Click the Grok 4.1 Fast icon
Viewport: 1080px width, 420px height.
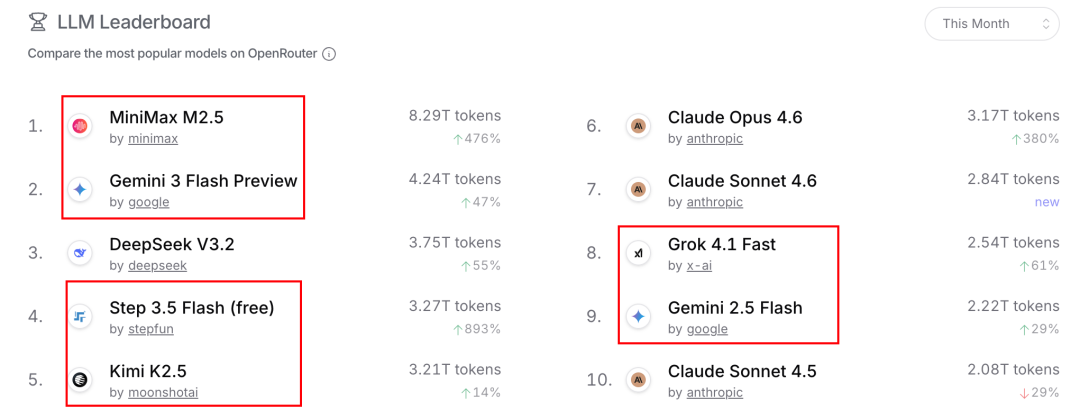(x=638, y=253)
